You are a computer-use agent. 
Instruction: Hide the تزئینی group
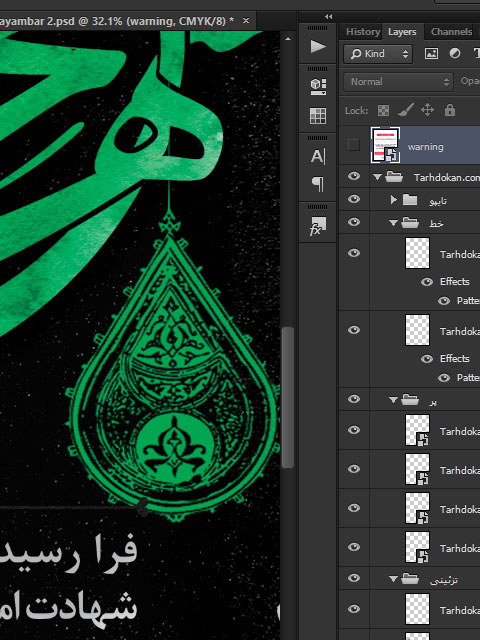354,578
